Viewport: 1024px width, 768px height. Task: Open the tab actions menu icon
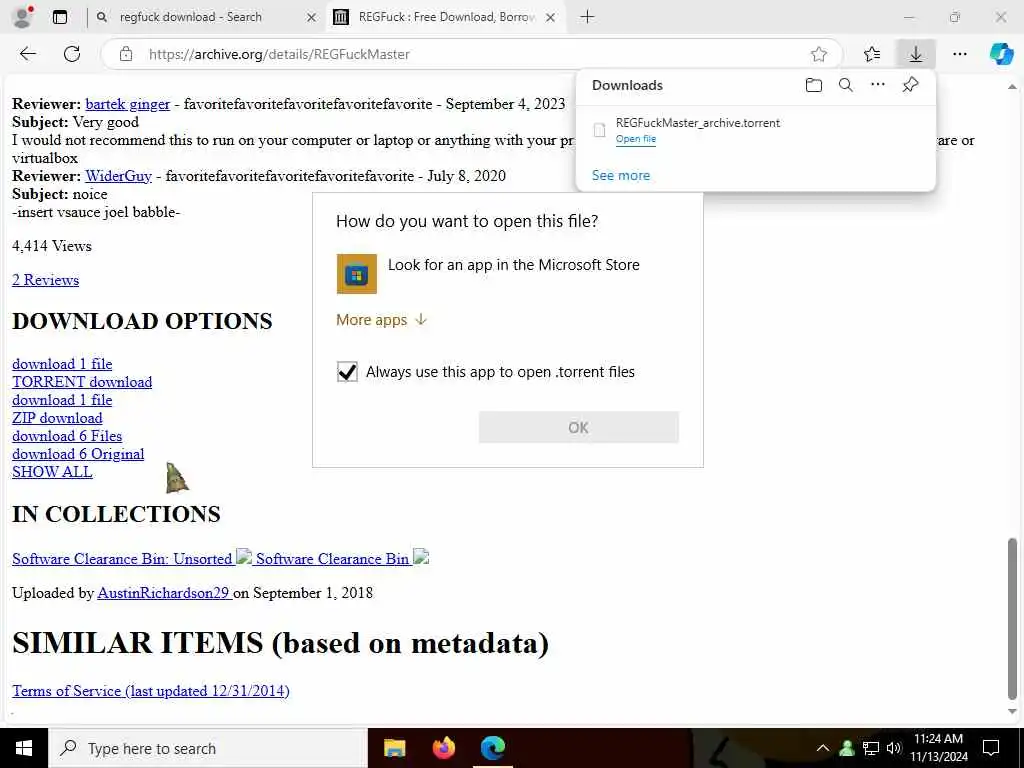click(59, 17)
